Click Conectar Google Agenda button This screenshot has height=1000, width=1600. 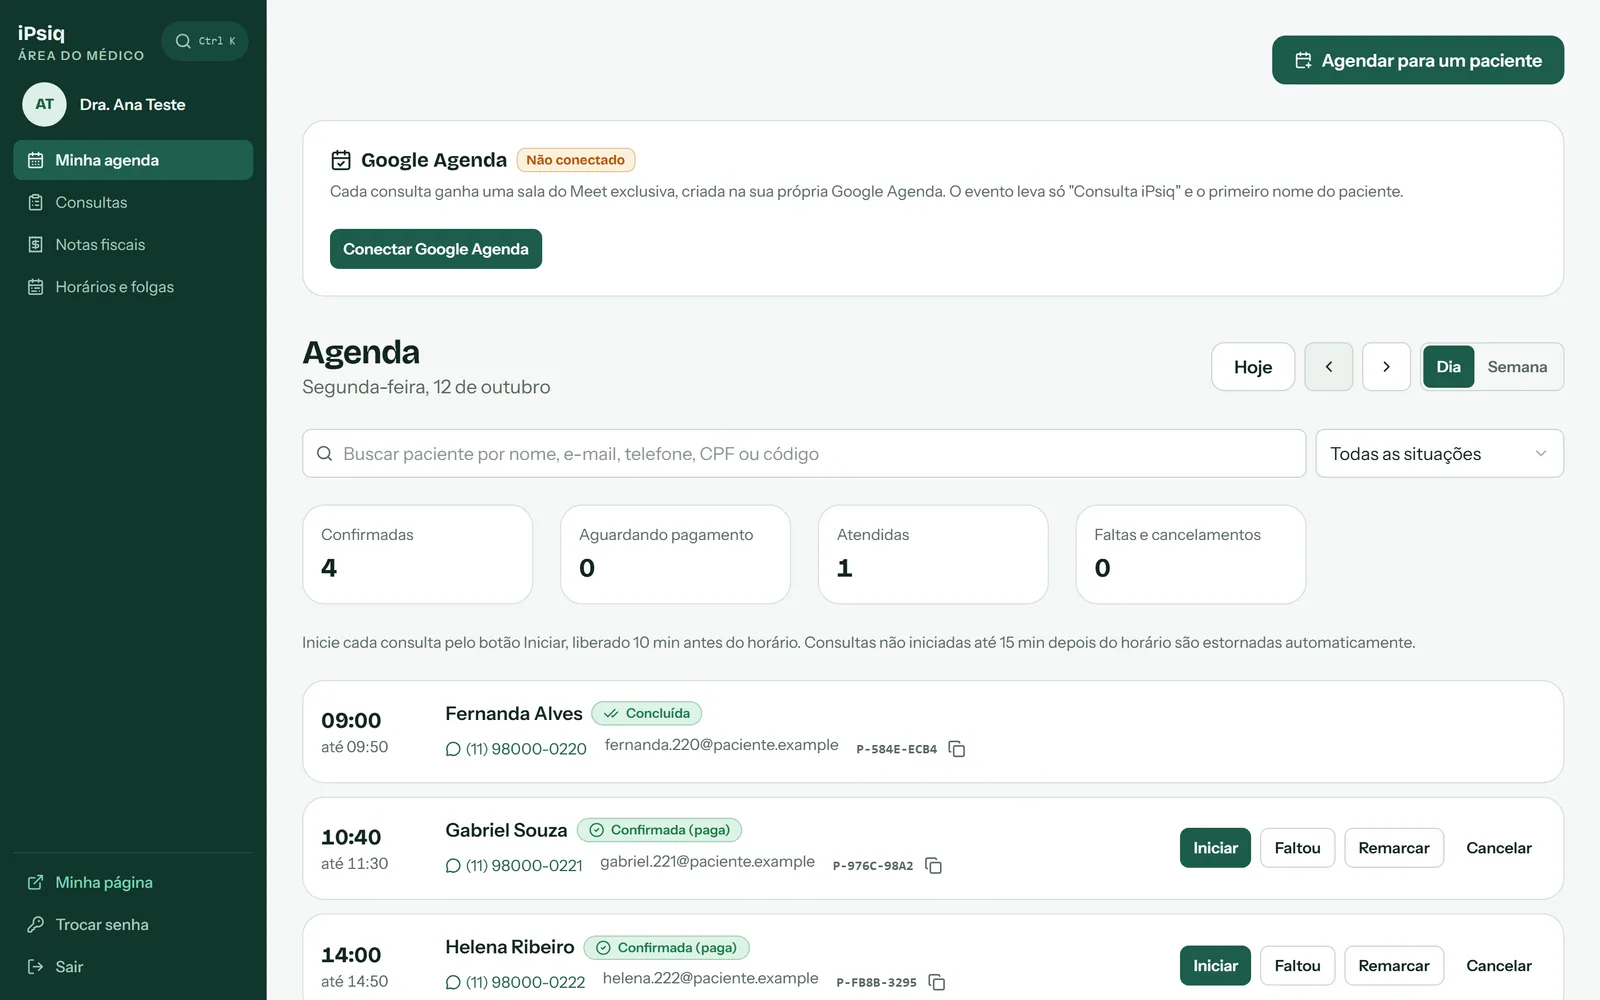436,249
